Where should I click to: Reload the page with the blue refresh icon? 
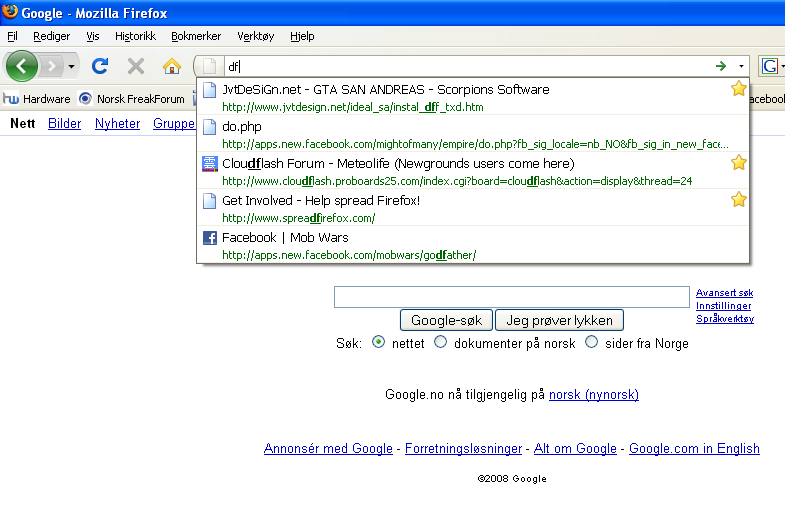pyautogui.click(x=100, y=66)
